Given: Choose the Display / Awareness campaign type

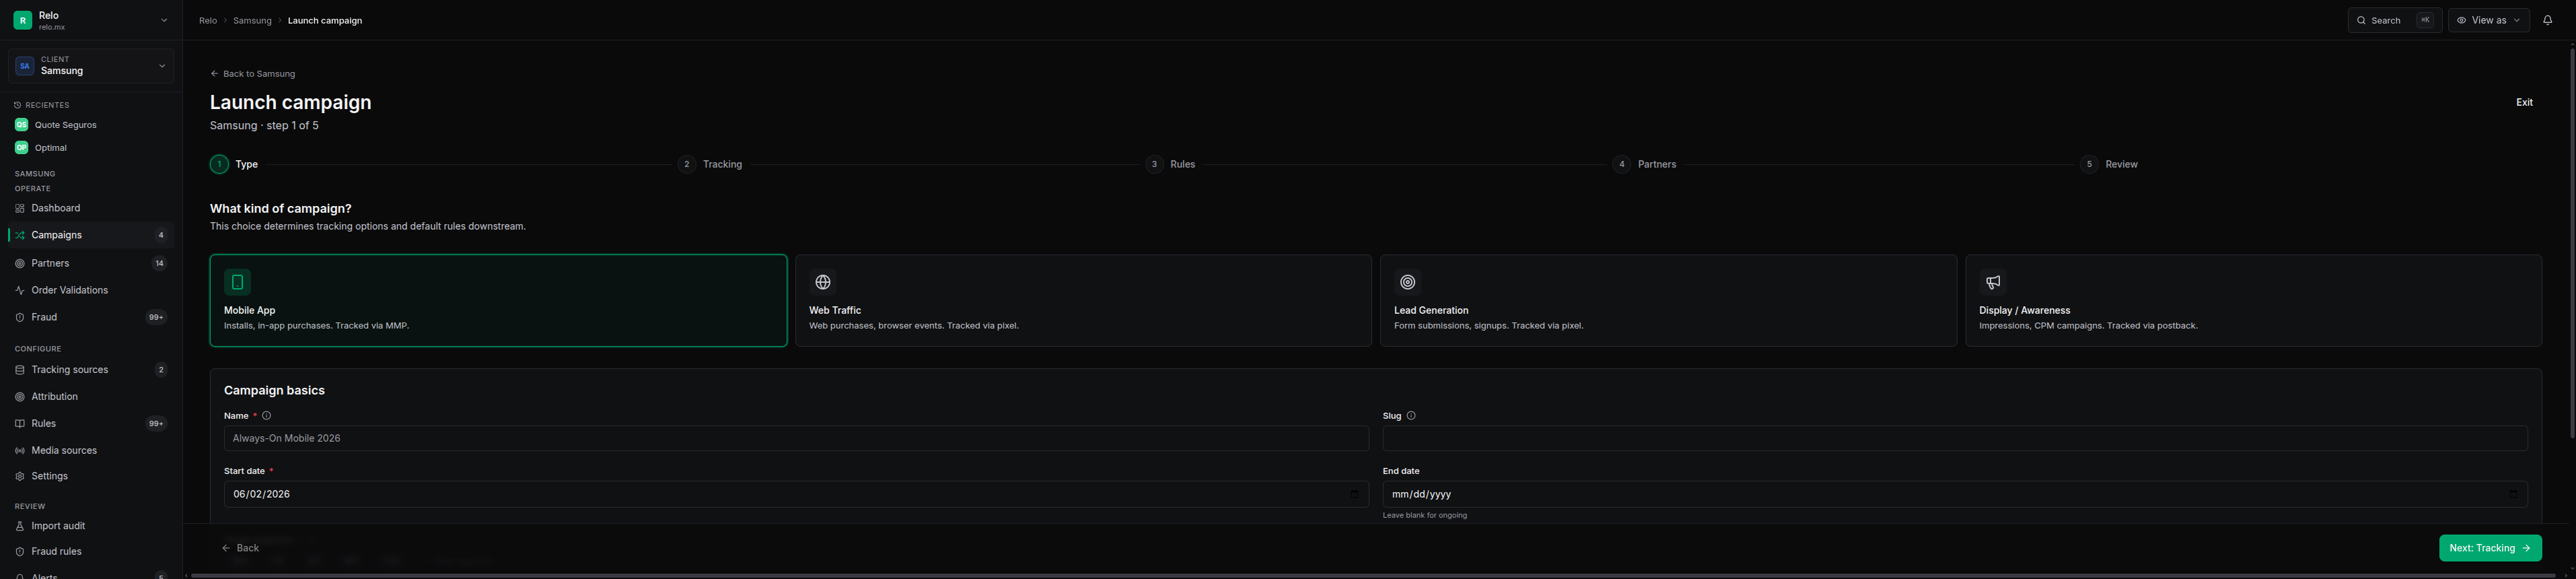Looking at the screenshot, I should pyautogui.click(x=2253, y=301).
